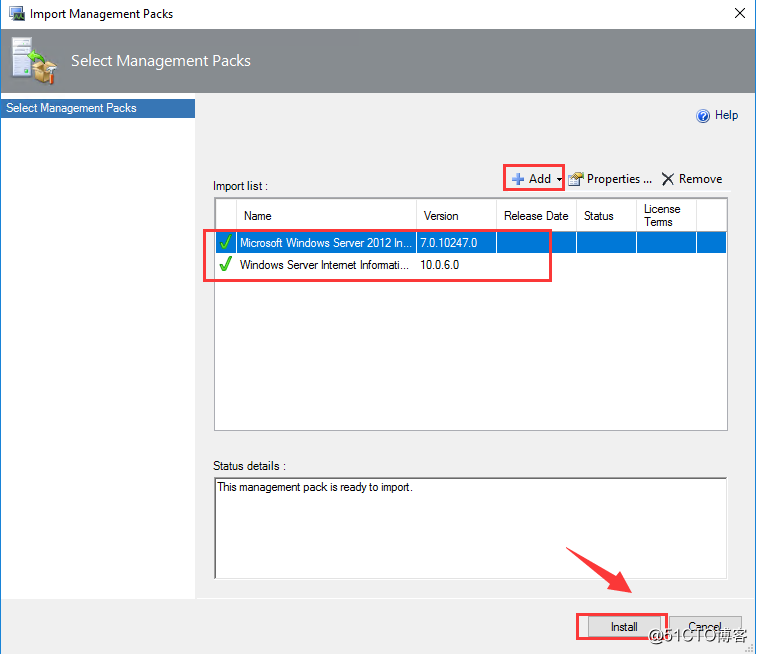Click the blue Help question mark icon
The height and width of the screenshot is (654, 757).
pos(703,116)
